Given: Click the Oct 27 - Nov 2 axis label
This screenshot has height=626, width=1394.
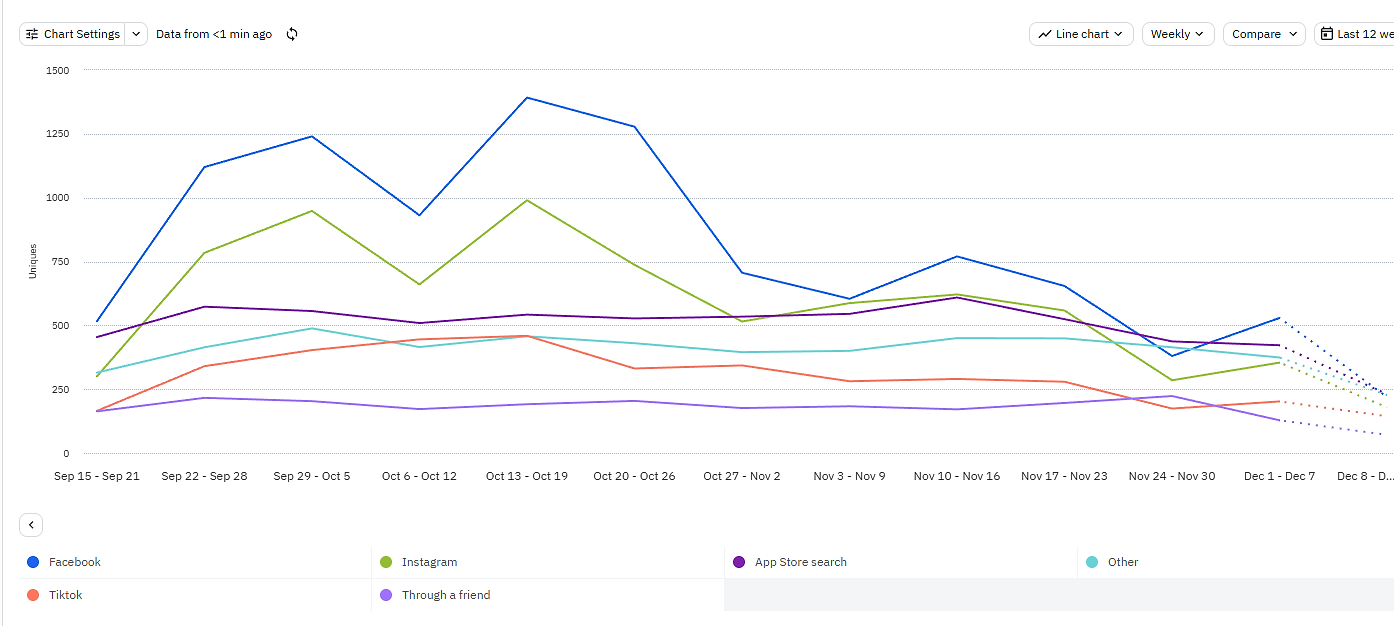Looking at the screenshot, I should click(x=742, y=476).
